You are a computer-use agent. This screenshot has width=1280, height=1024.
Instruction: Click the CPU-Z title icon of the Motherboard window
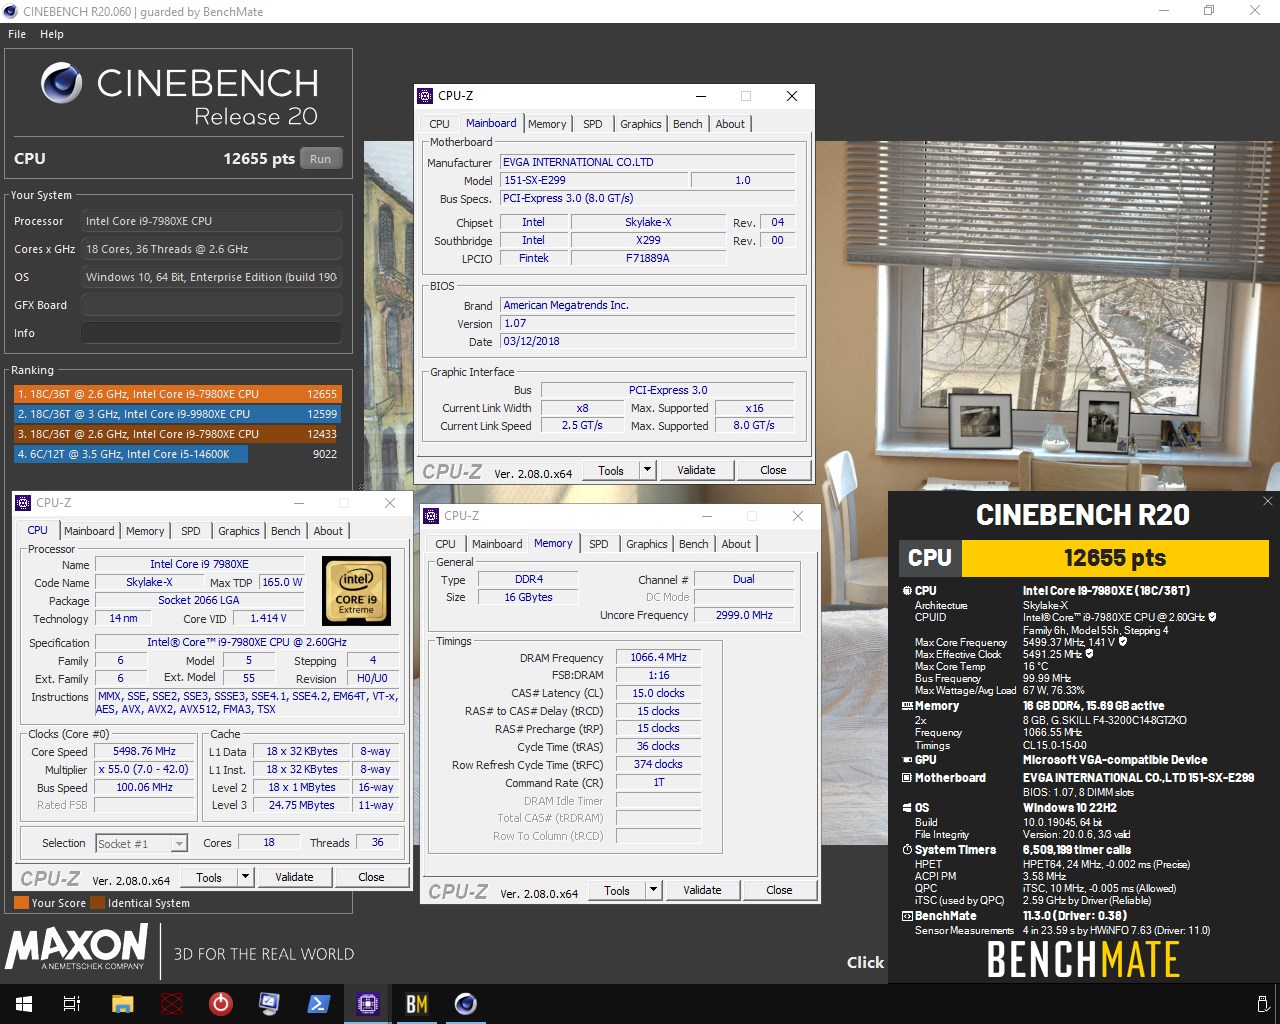[425, 96]
